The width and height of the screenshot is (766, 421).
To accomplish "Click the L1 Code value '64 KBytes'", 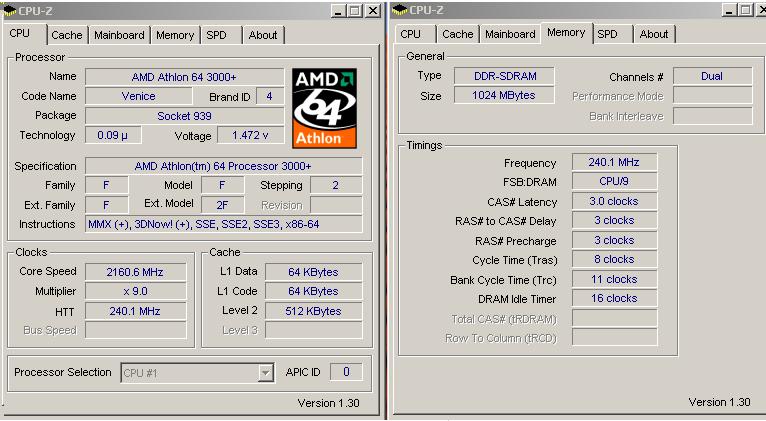I will coord(313,292).
